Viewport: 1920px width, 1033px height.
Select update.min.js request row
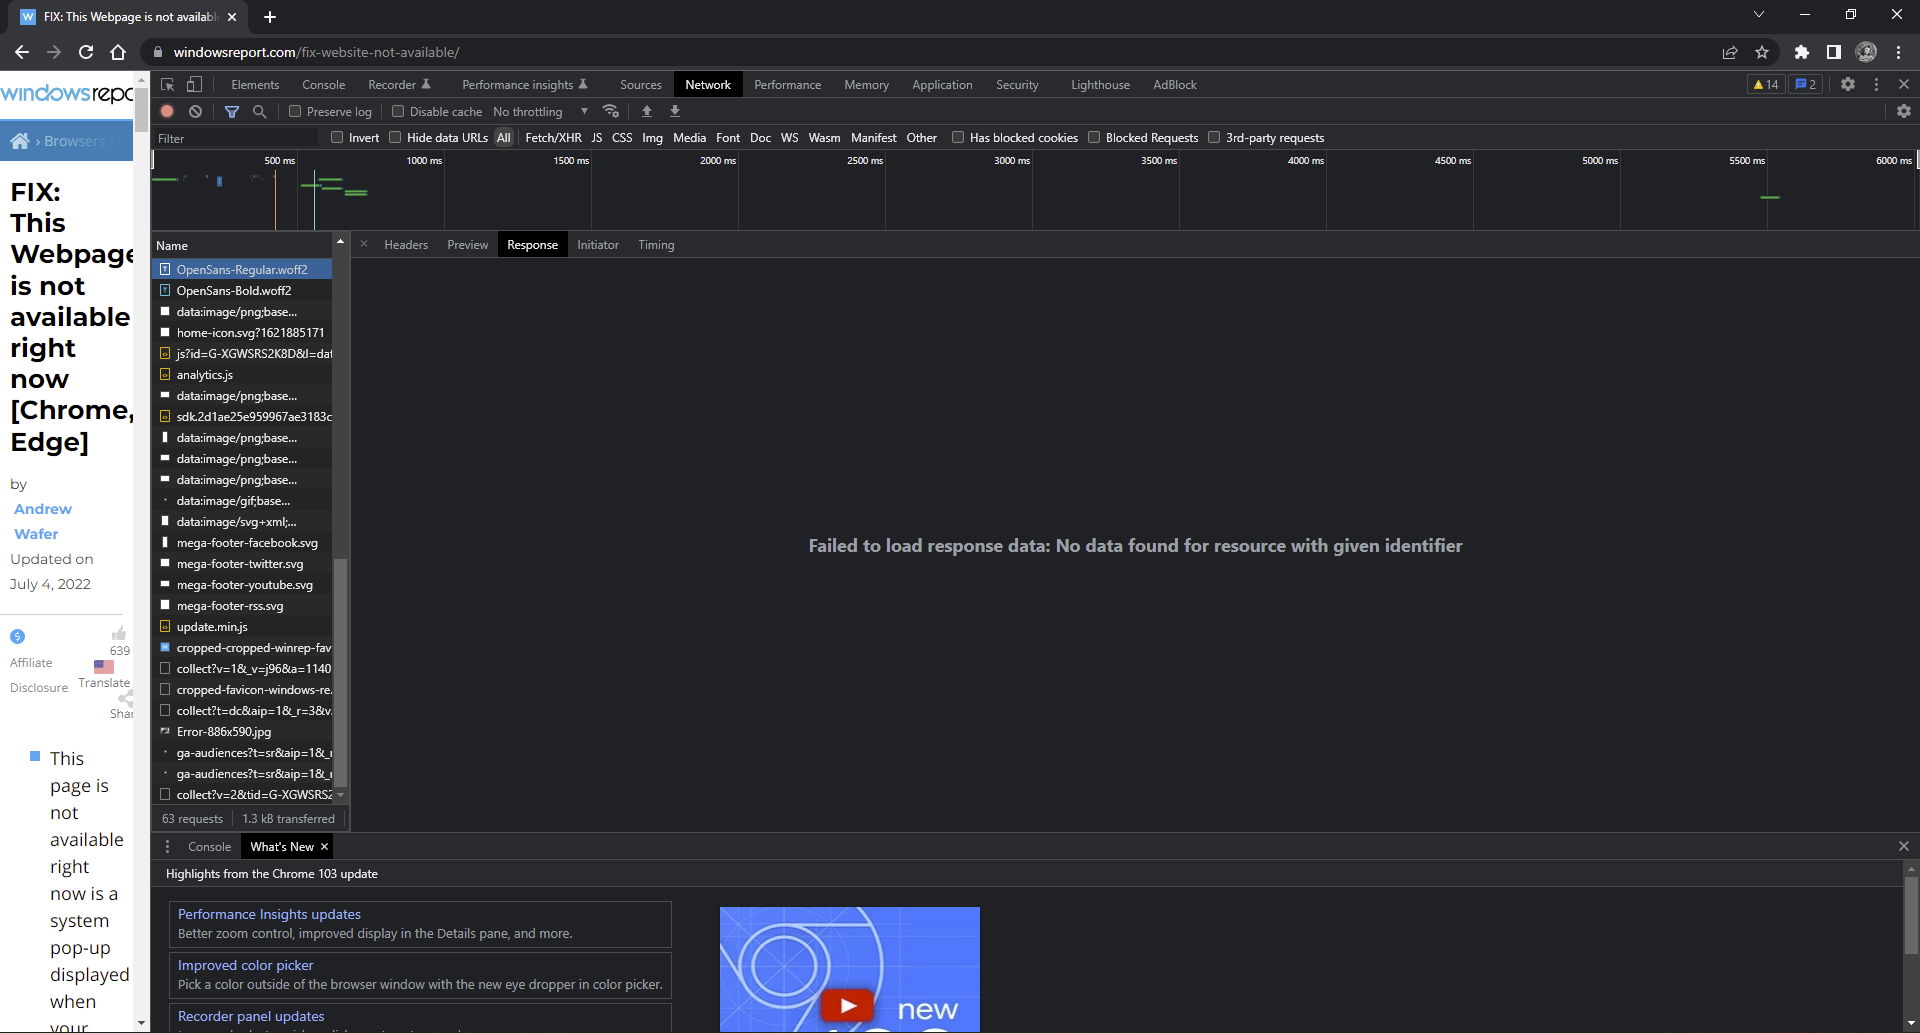pyautogui.click(x=242, y=627)
